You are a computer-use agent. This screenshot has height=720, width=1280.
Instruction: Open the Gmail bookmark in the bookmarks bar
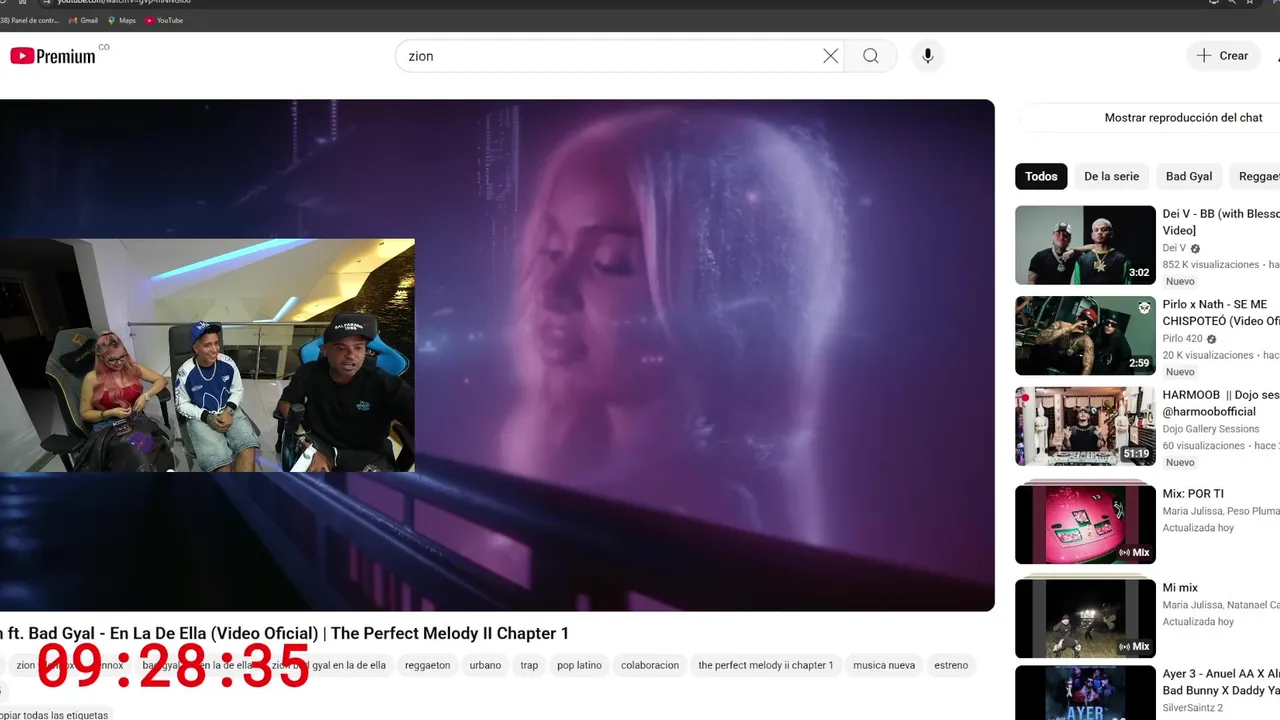pyautogui.click(x=83, y=20)
